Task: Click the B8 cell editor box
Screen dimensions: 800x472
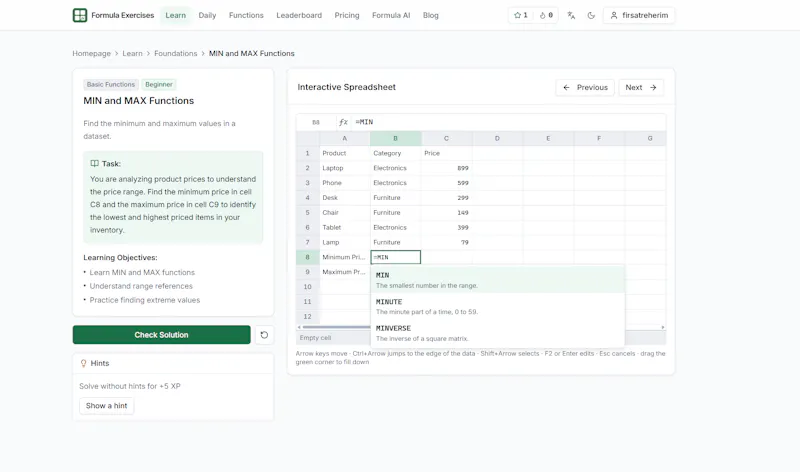Action: click(396, 257)
